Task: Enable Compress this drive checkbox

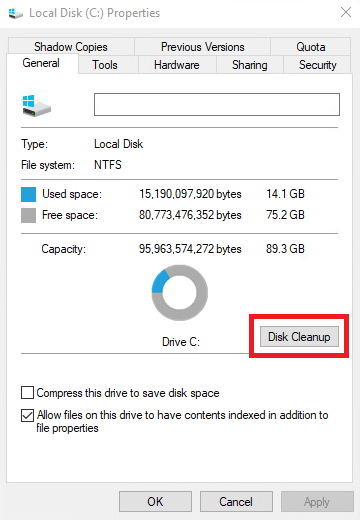Action: point(27,393)
